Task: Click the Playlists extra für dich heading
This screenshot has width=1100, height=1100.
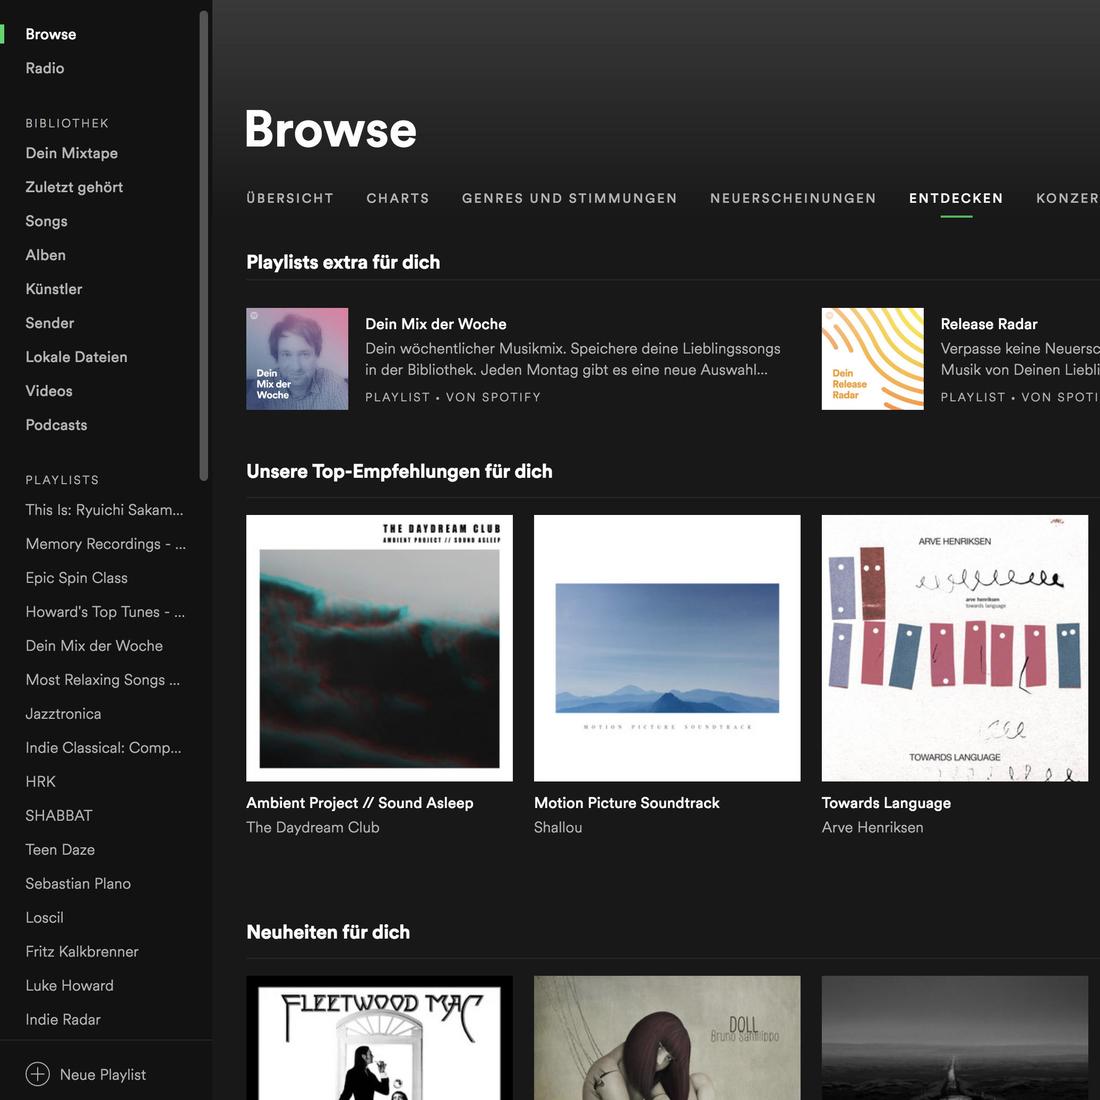Action: [343, 262]
